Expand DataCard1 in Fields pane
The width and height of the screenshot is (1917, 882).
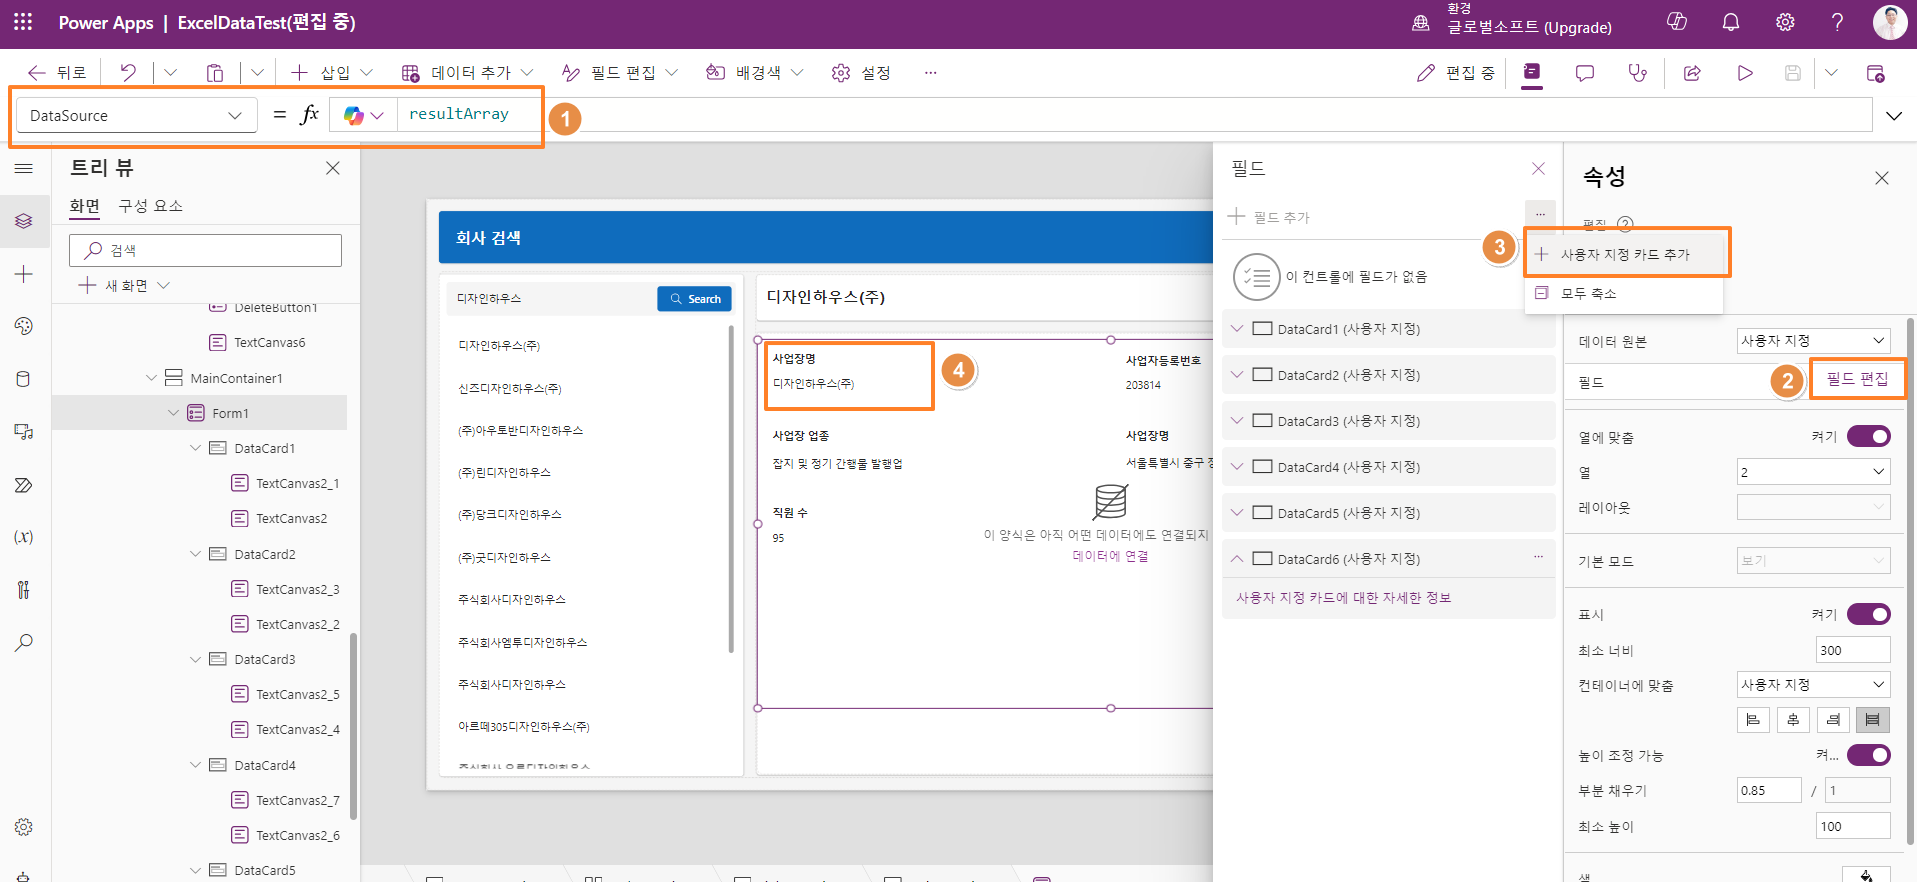[1237, 328]
